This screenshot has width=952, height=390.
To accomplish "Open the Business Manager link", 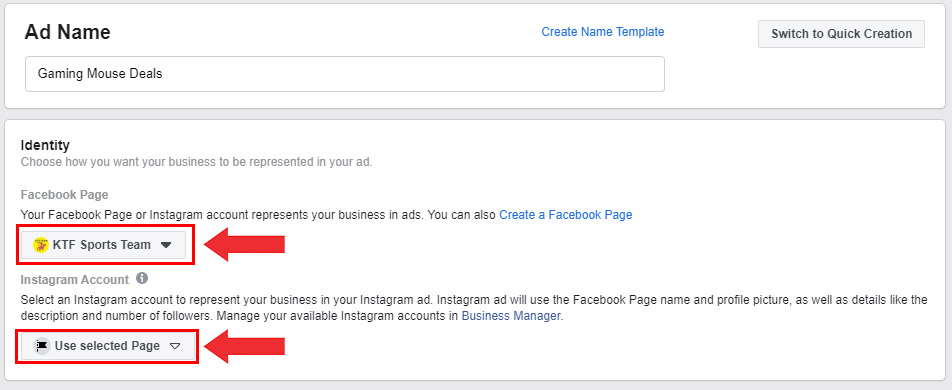I will click(x=511, y=316).
